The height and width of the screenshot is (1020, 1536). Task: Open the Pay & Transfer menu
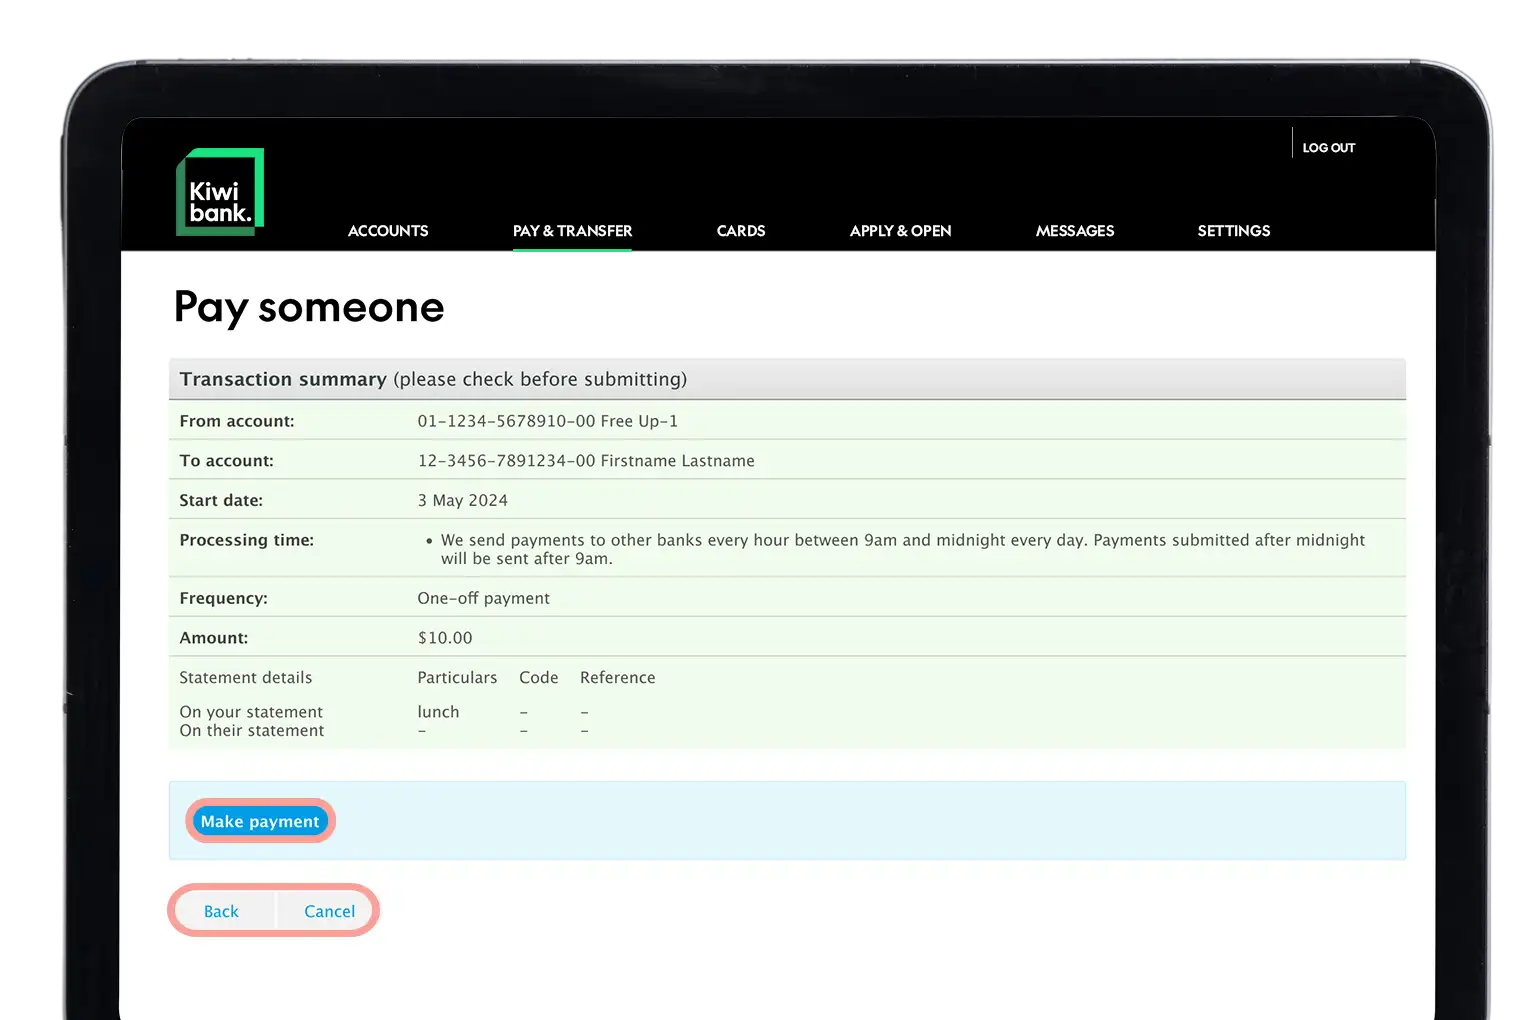tap(572, 231)
